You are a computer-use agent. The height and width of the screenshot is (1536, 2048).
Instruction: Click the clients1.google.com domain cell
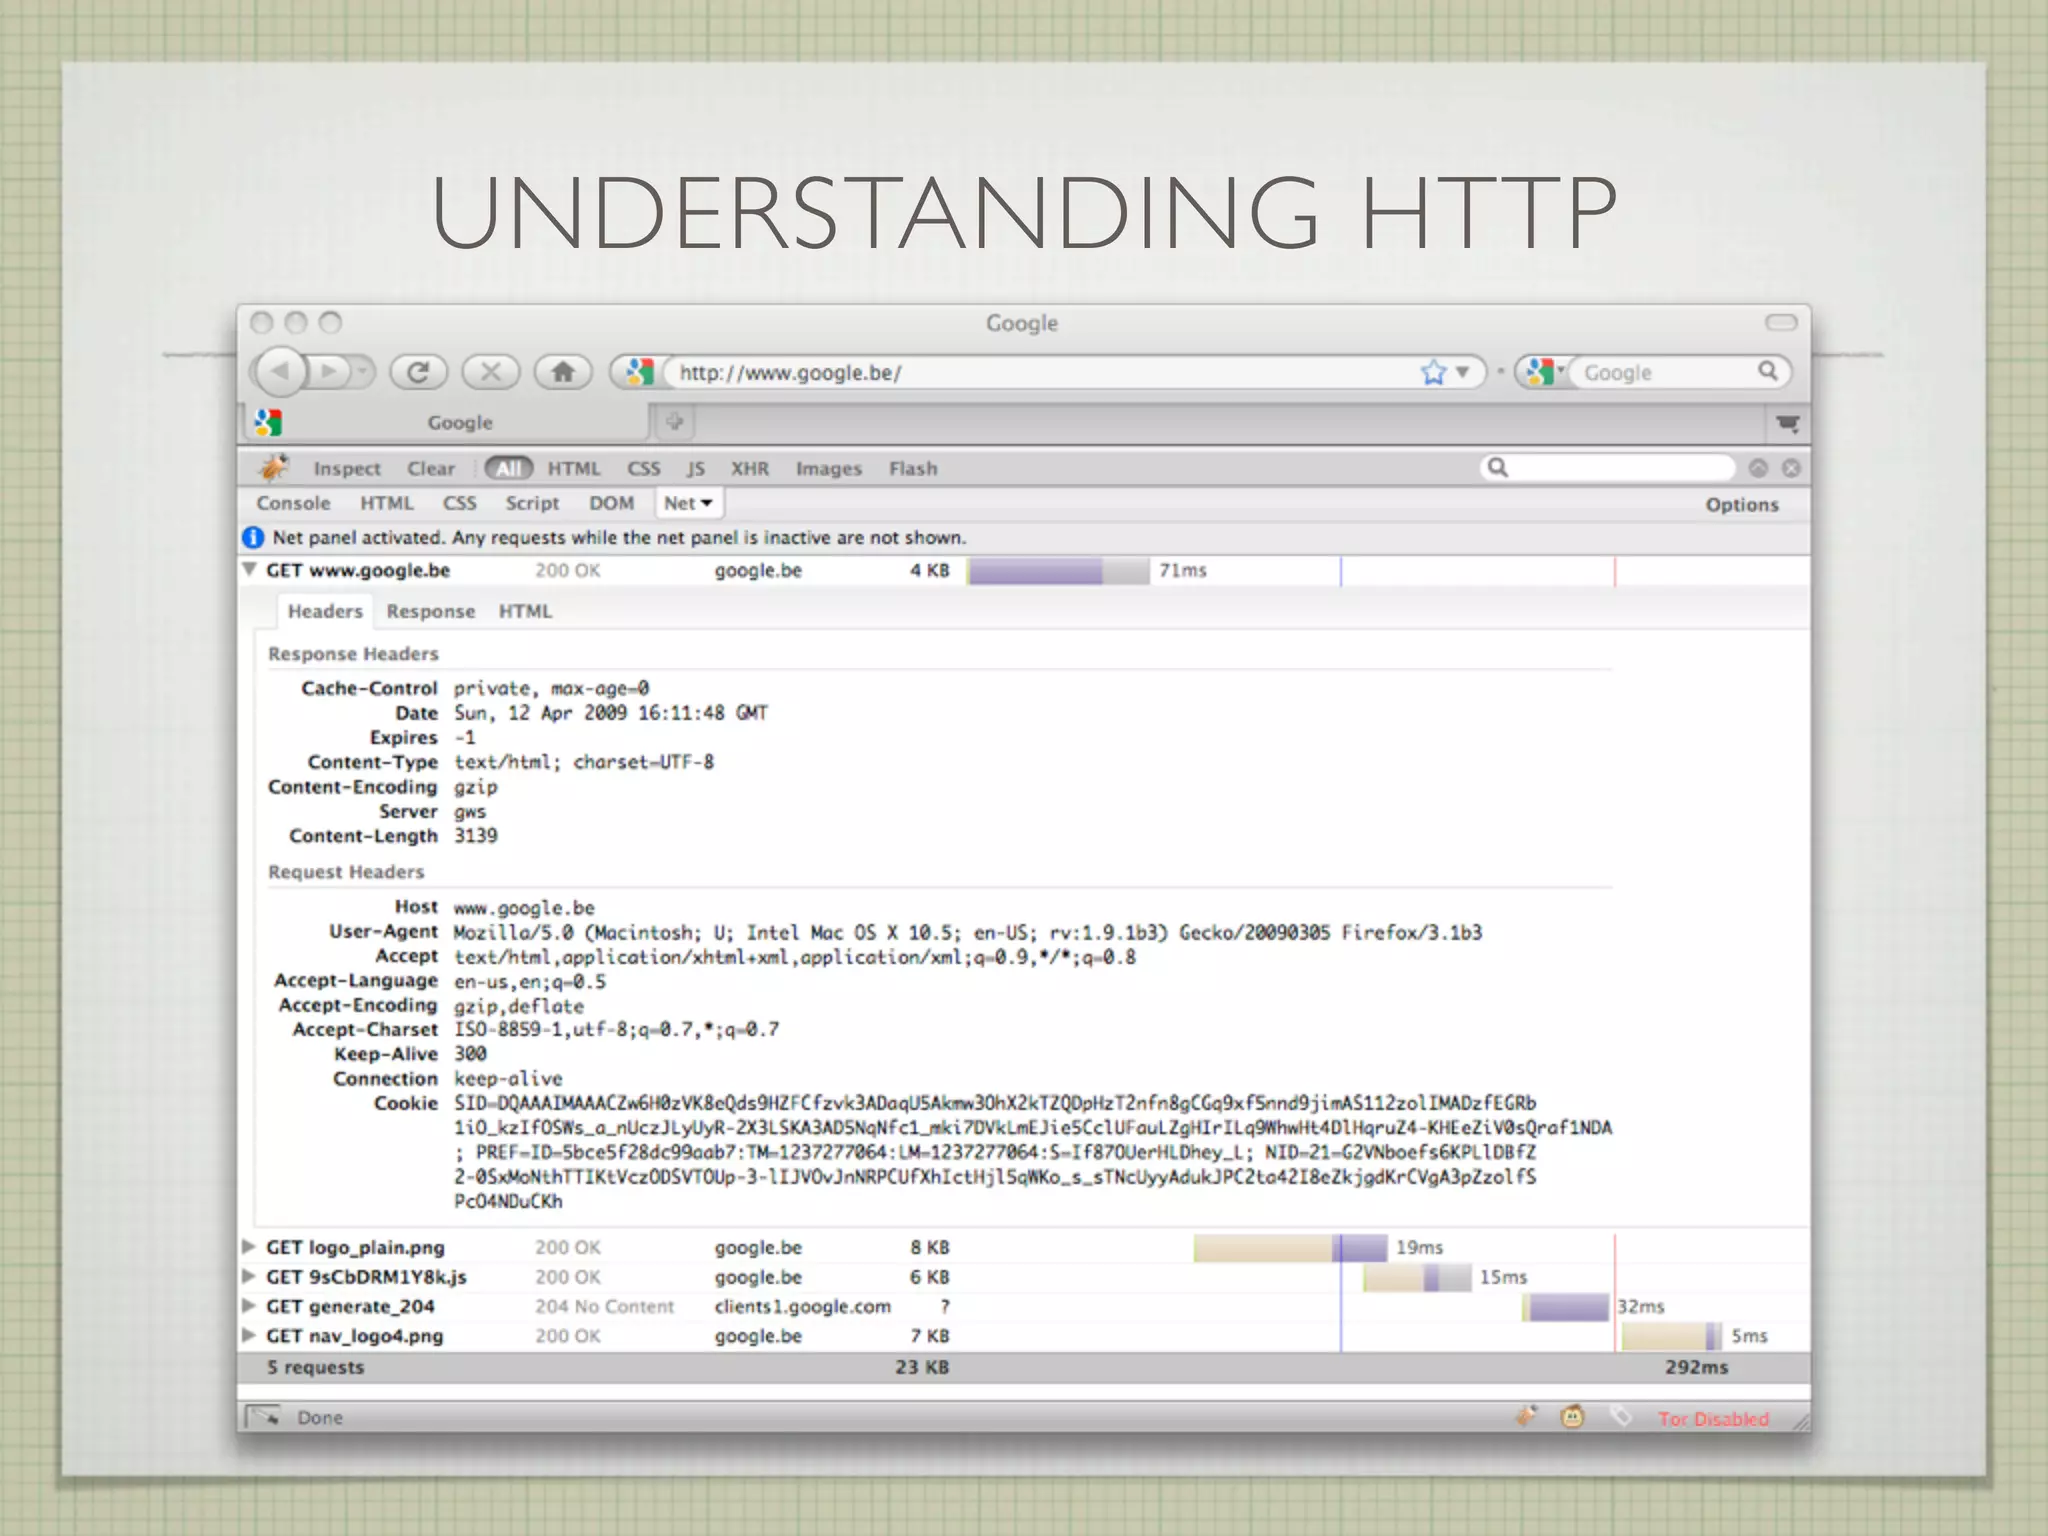coord(802,1306)
